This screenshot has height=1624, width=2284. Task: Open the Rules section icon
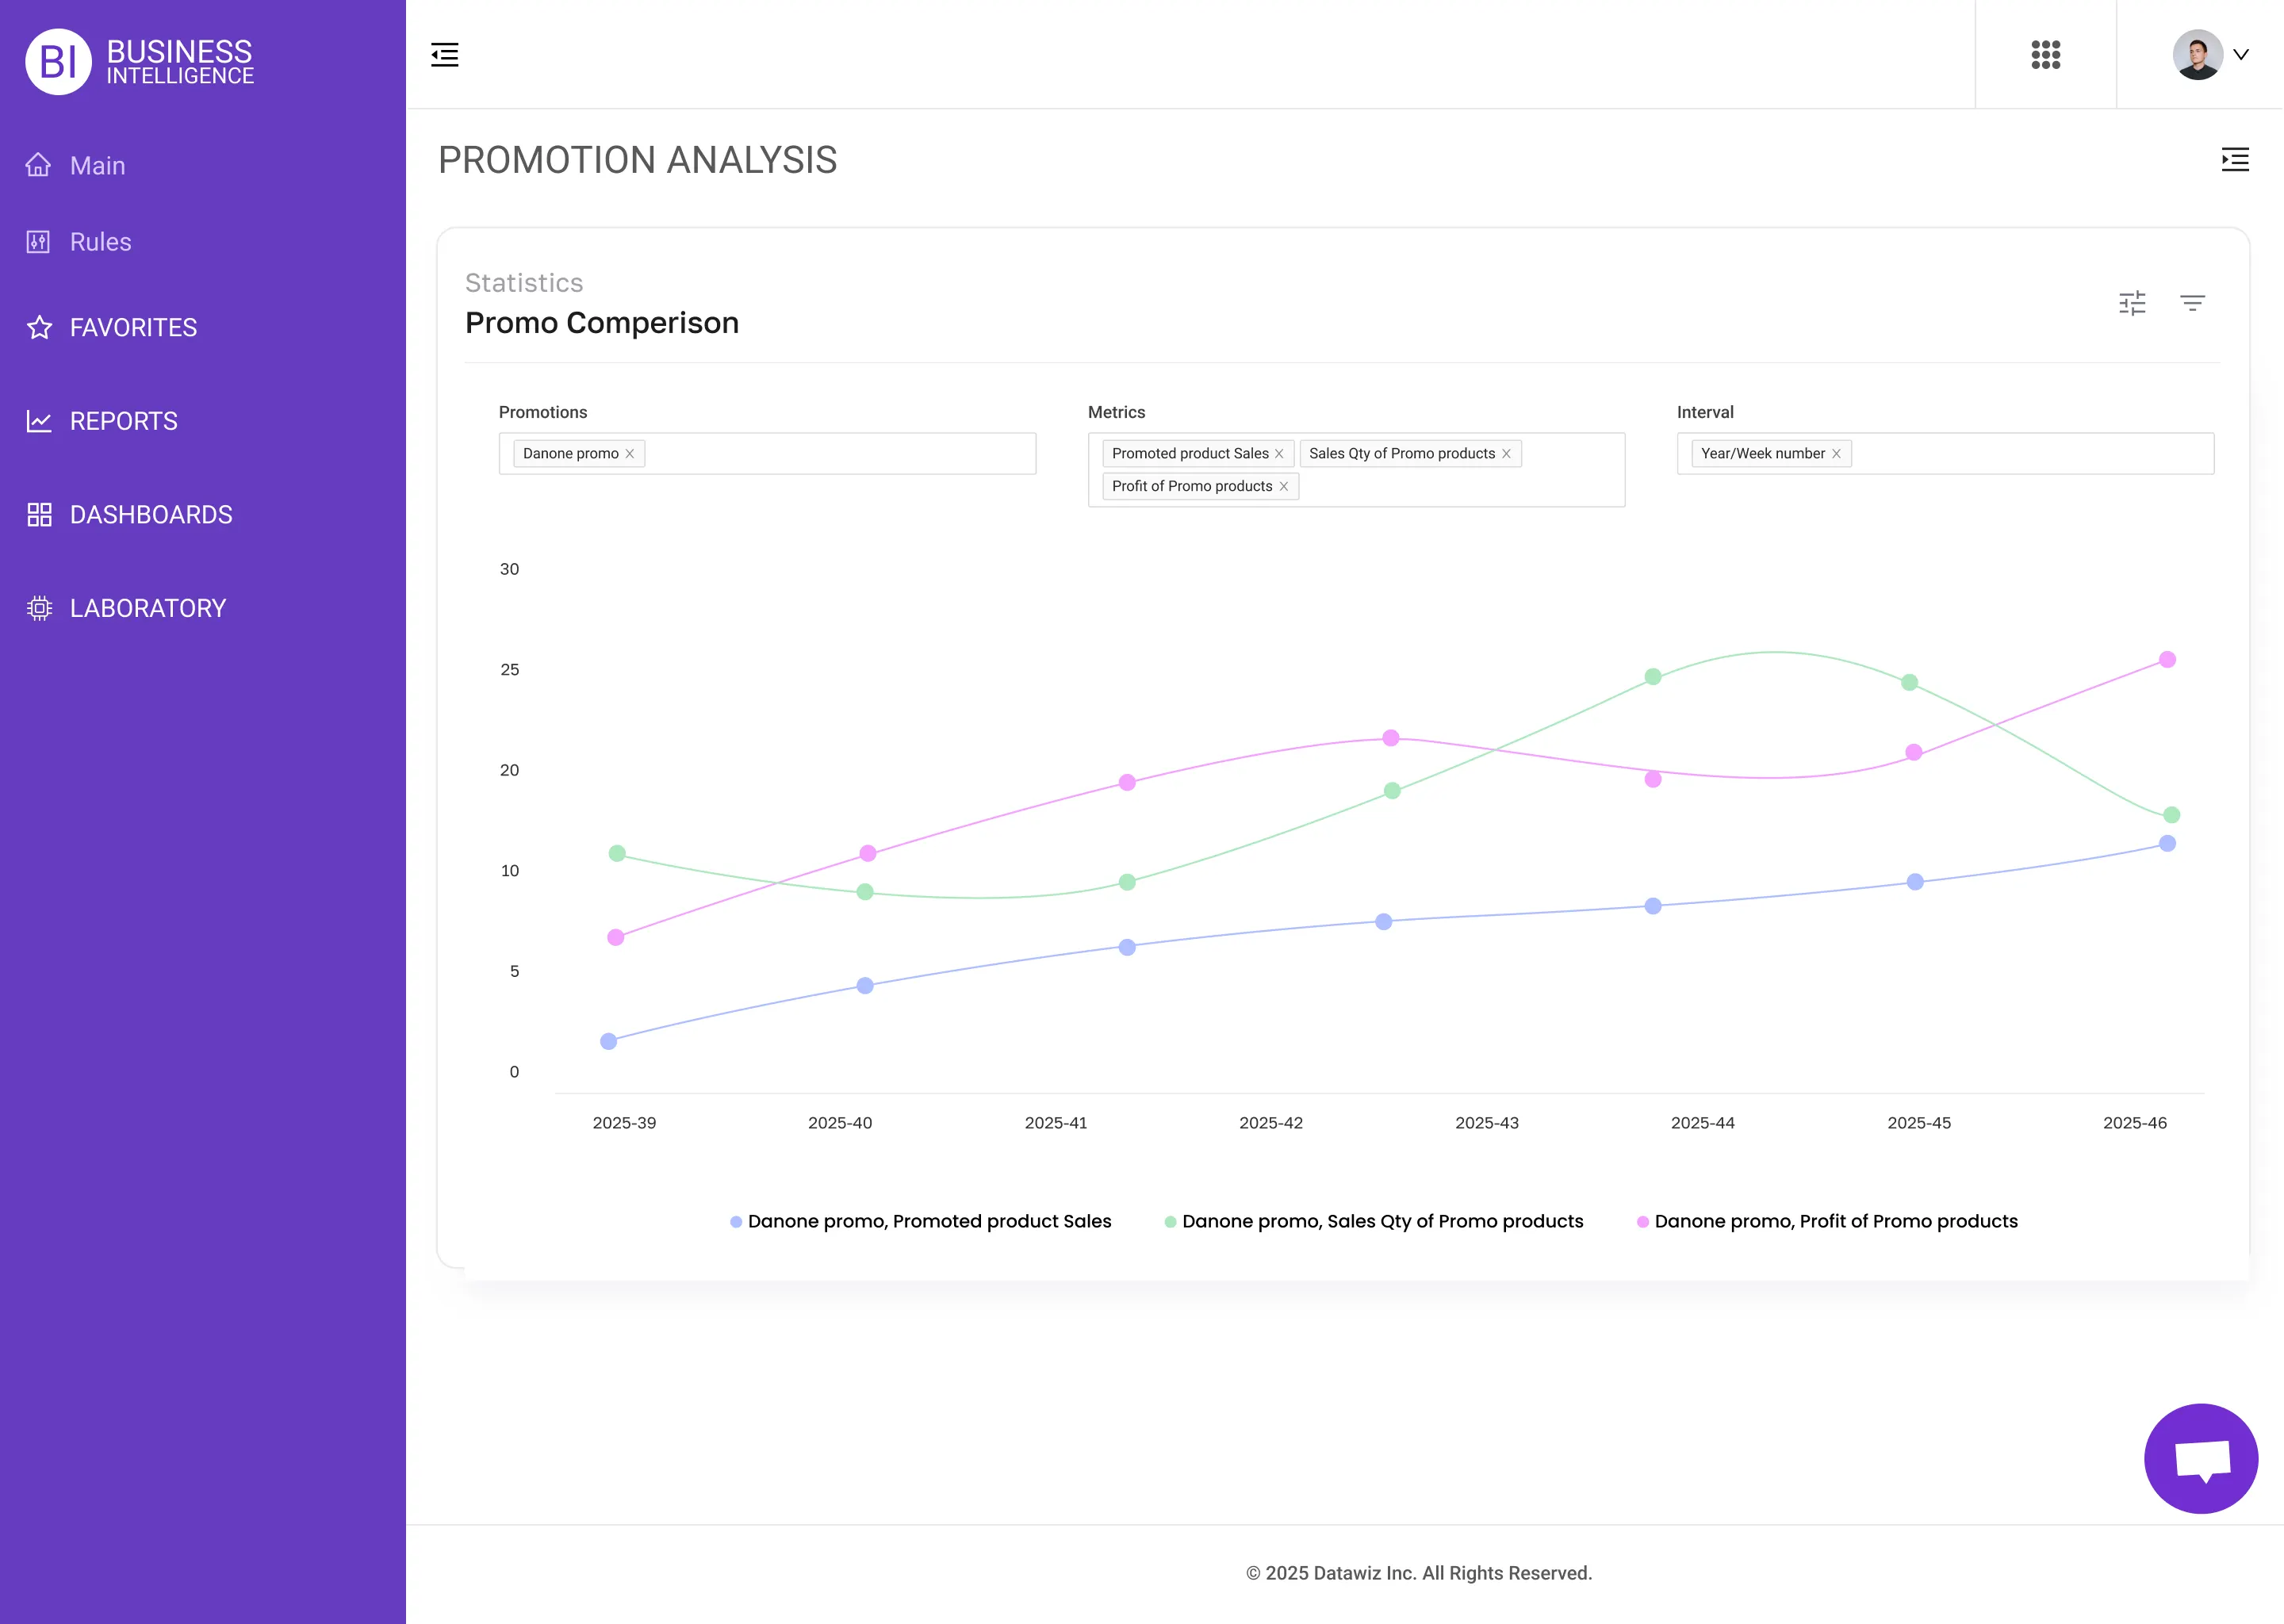(x=38, y=241)
